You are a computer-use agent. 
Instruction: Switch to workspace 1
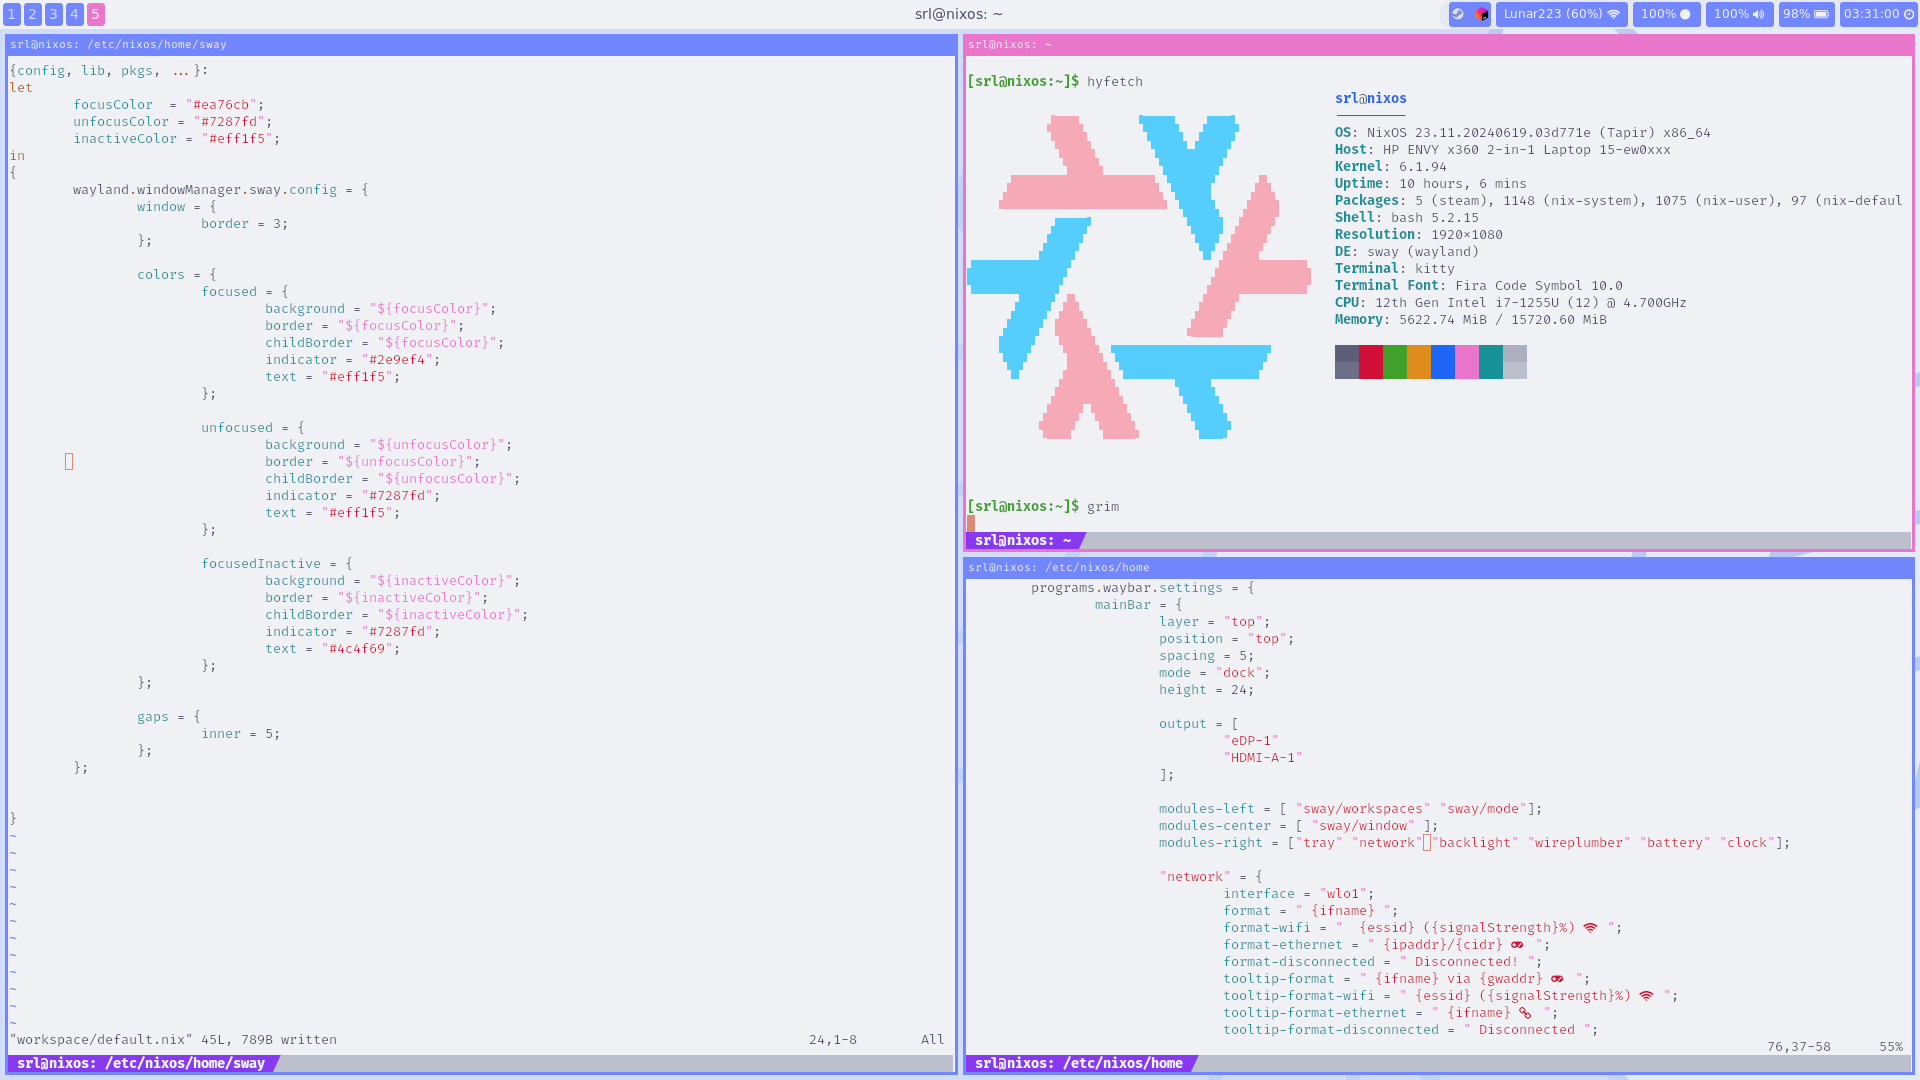click(12, 14)
